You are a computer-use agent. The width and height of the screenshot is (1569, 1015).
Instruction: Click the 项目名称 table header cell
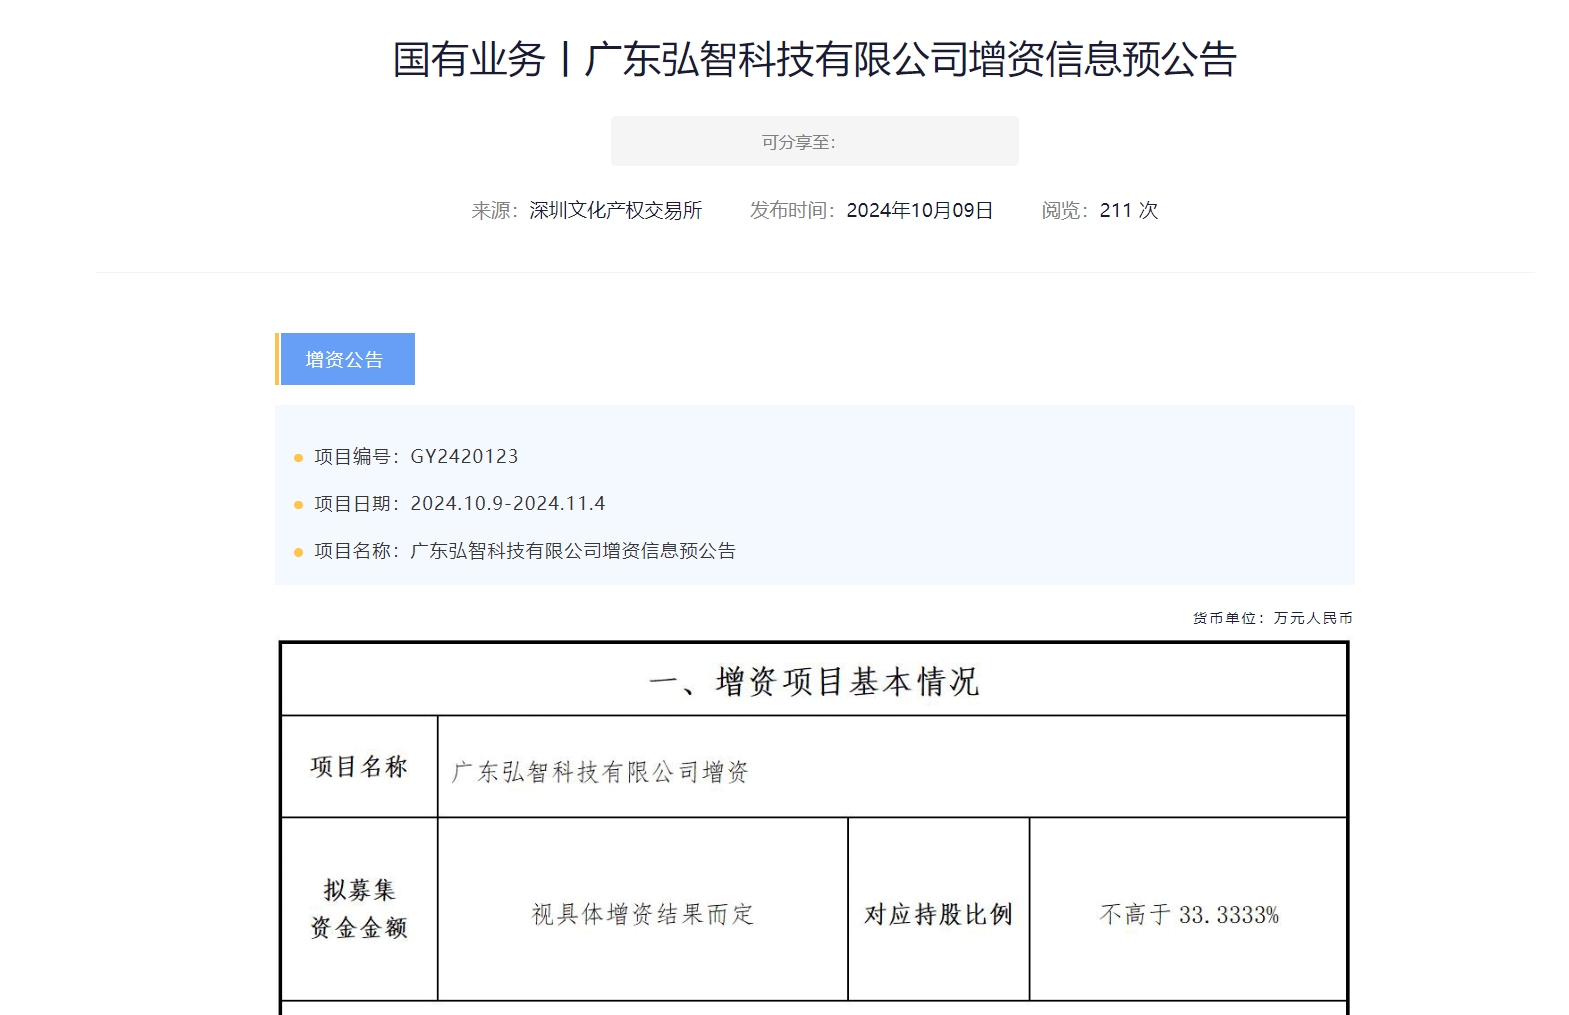359,767
